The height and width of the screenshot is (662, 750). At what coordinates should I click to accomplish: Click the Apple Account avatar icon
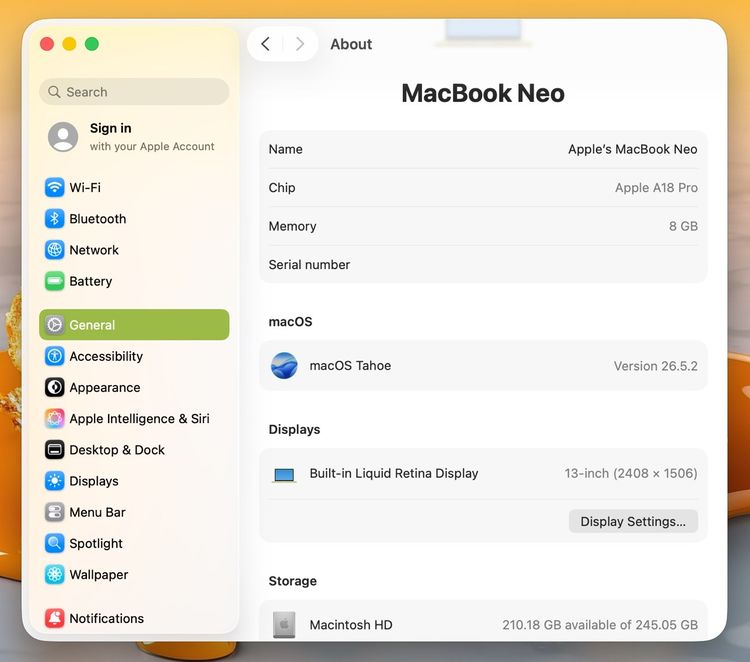click(x=63, y=137)
